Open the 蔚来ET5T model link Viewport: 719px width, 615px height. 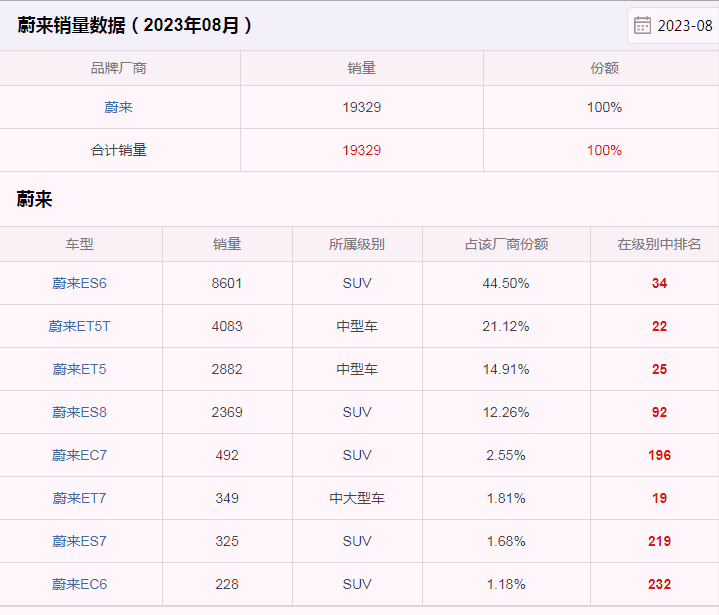pos(79,326)
